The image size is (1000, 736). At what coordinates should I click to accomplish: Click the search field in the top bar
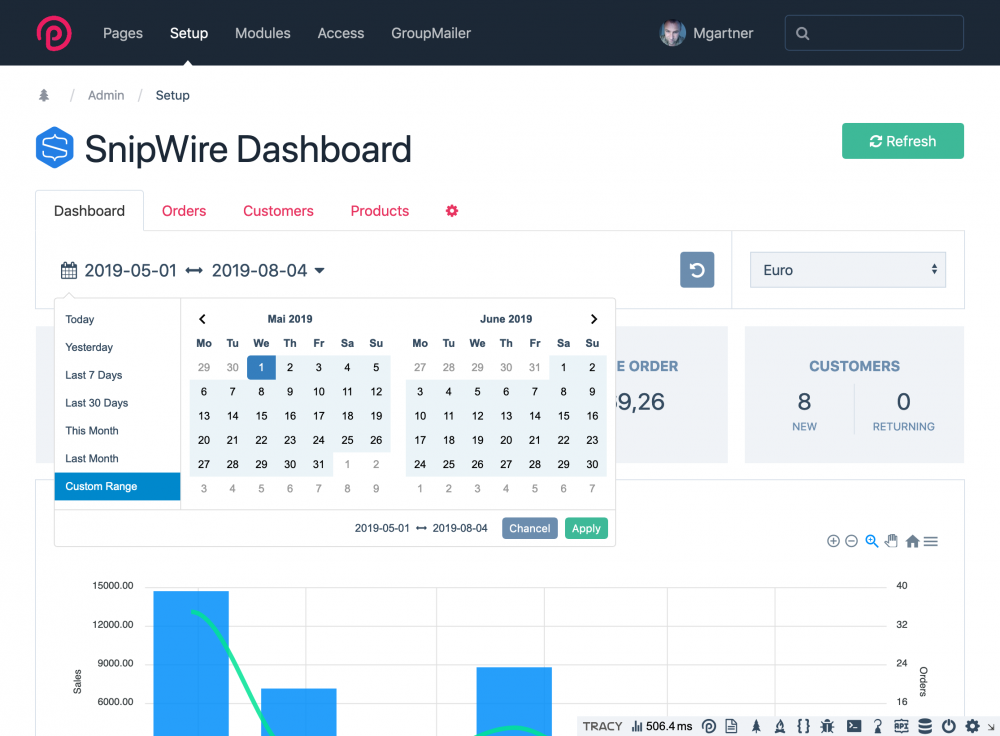click(x=874, y=33)
